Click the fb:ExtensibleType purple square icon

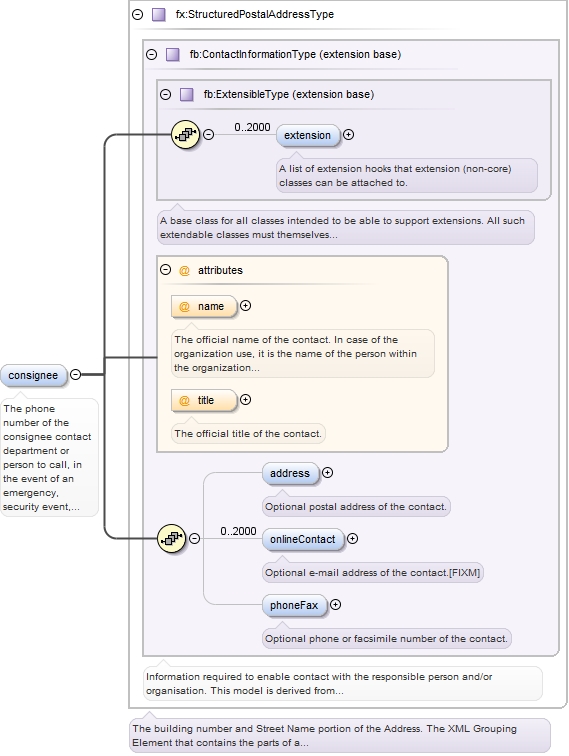click(187, 94)
